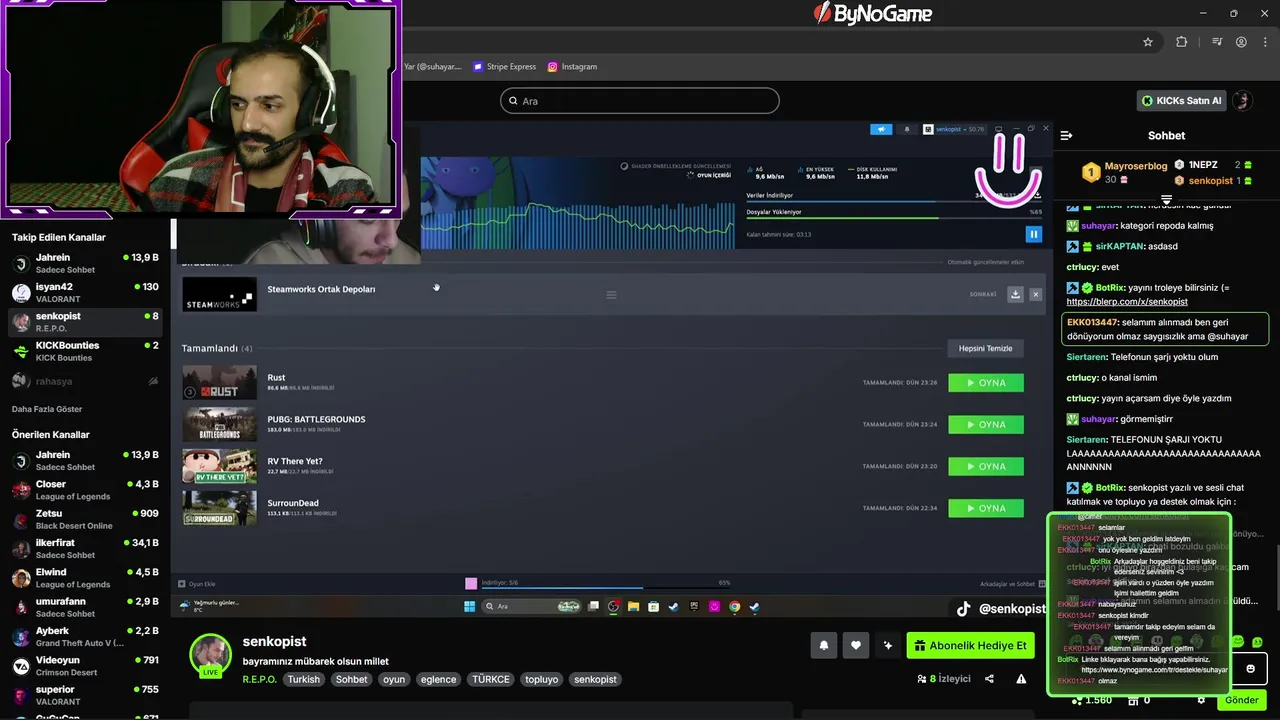Screen dimensions: 1280x720
Task: Select the oyun tag
Action: click(x=394, y=680)
